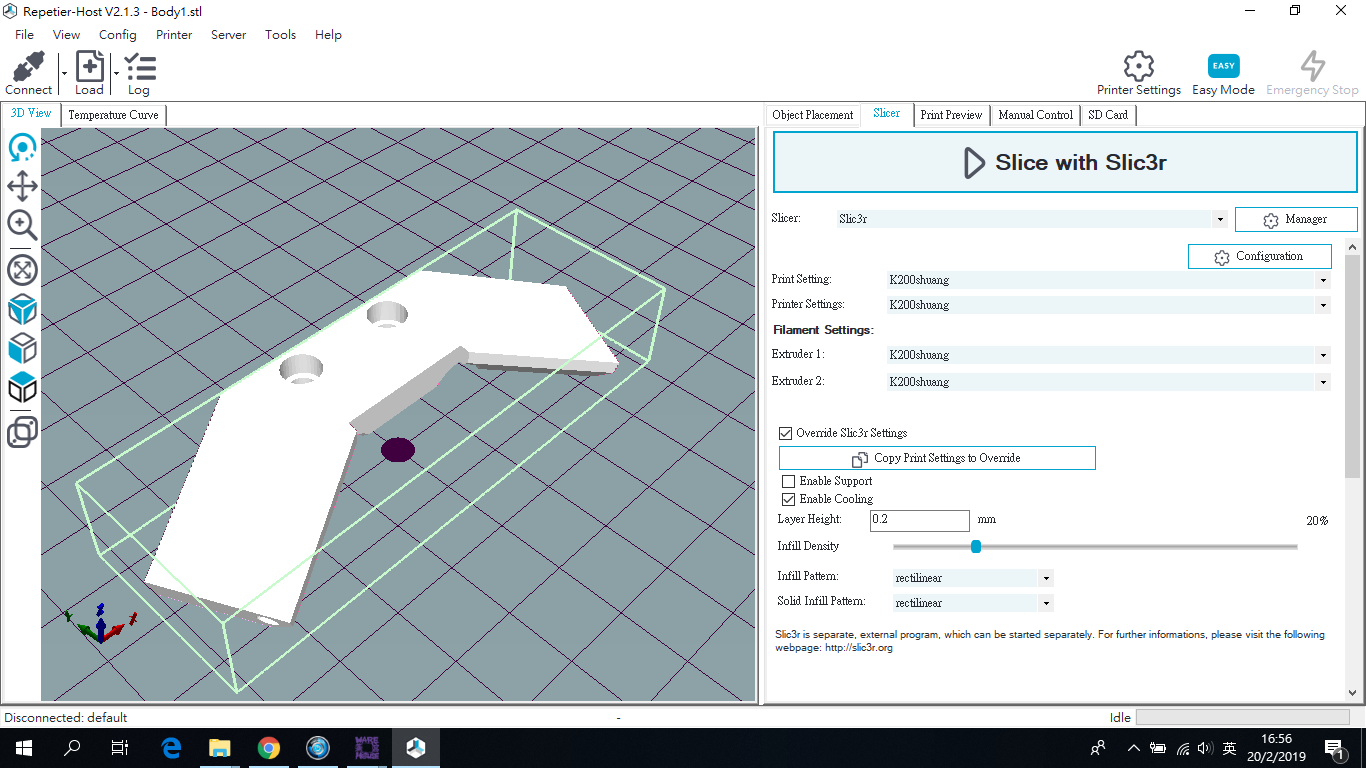Click the Layer Height input field
Image resolution: width=1366 pixels, height=768 pixels.
(919, 520)
